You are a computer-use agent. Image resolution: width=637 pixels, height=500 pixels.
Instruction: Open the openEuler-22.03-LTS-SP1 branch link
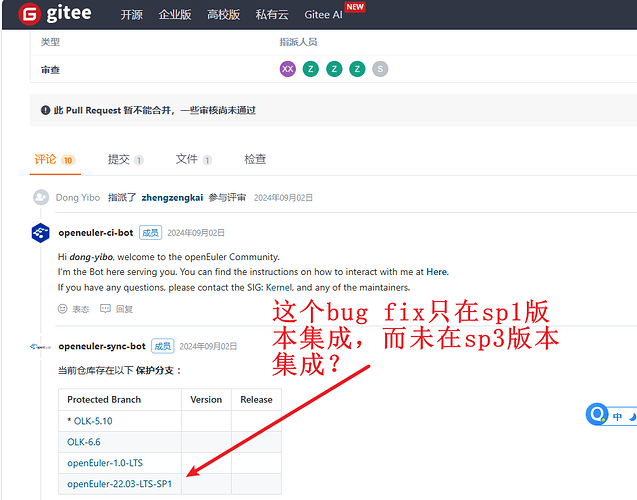(119, 484)
